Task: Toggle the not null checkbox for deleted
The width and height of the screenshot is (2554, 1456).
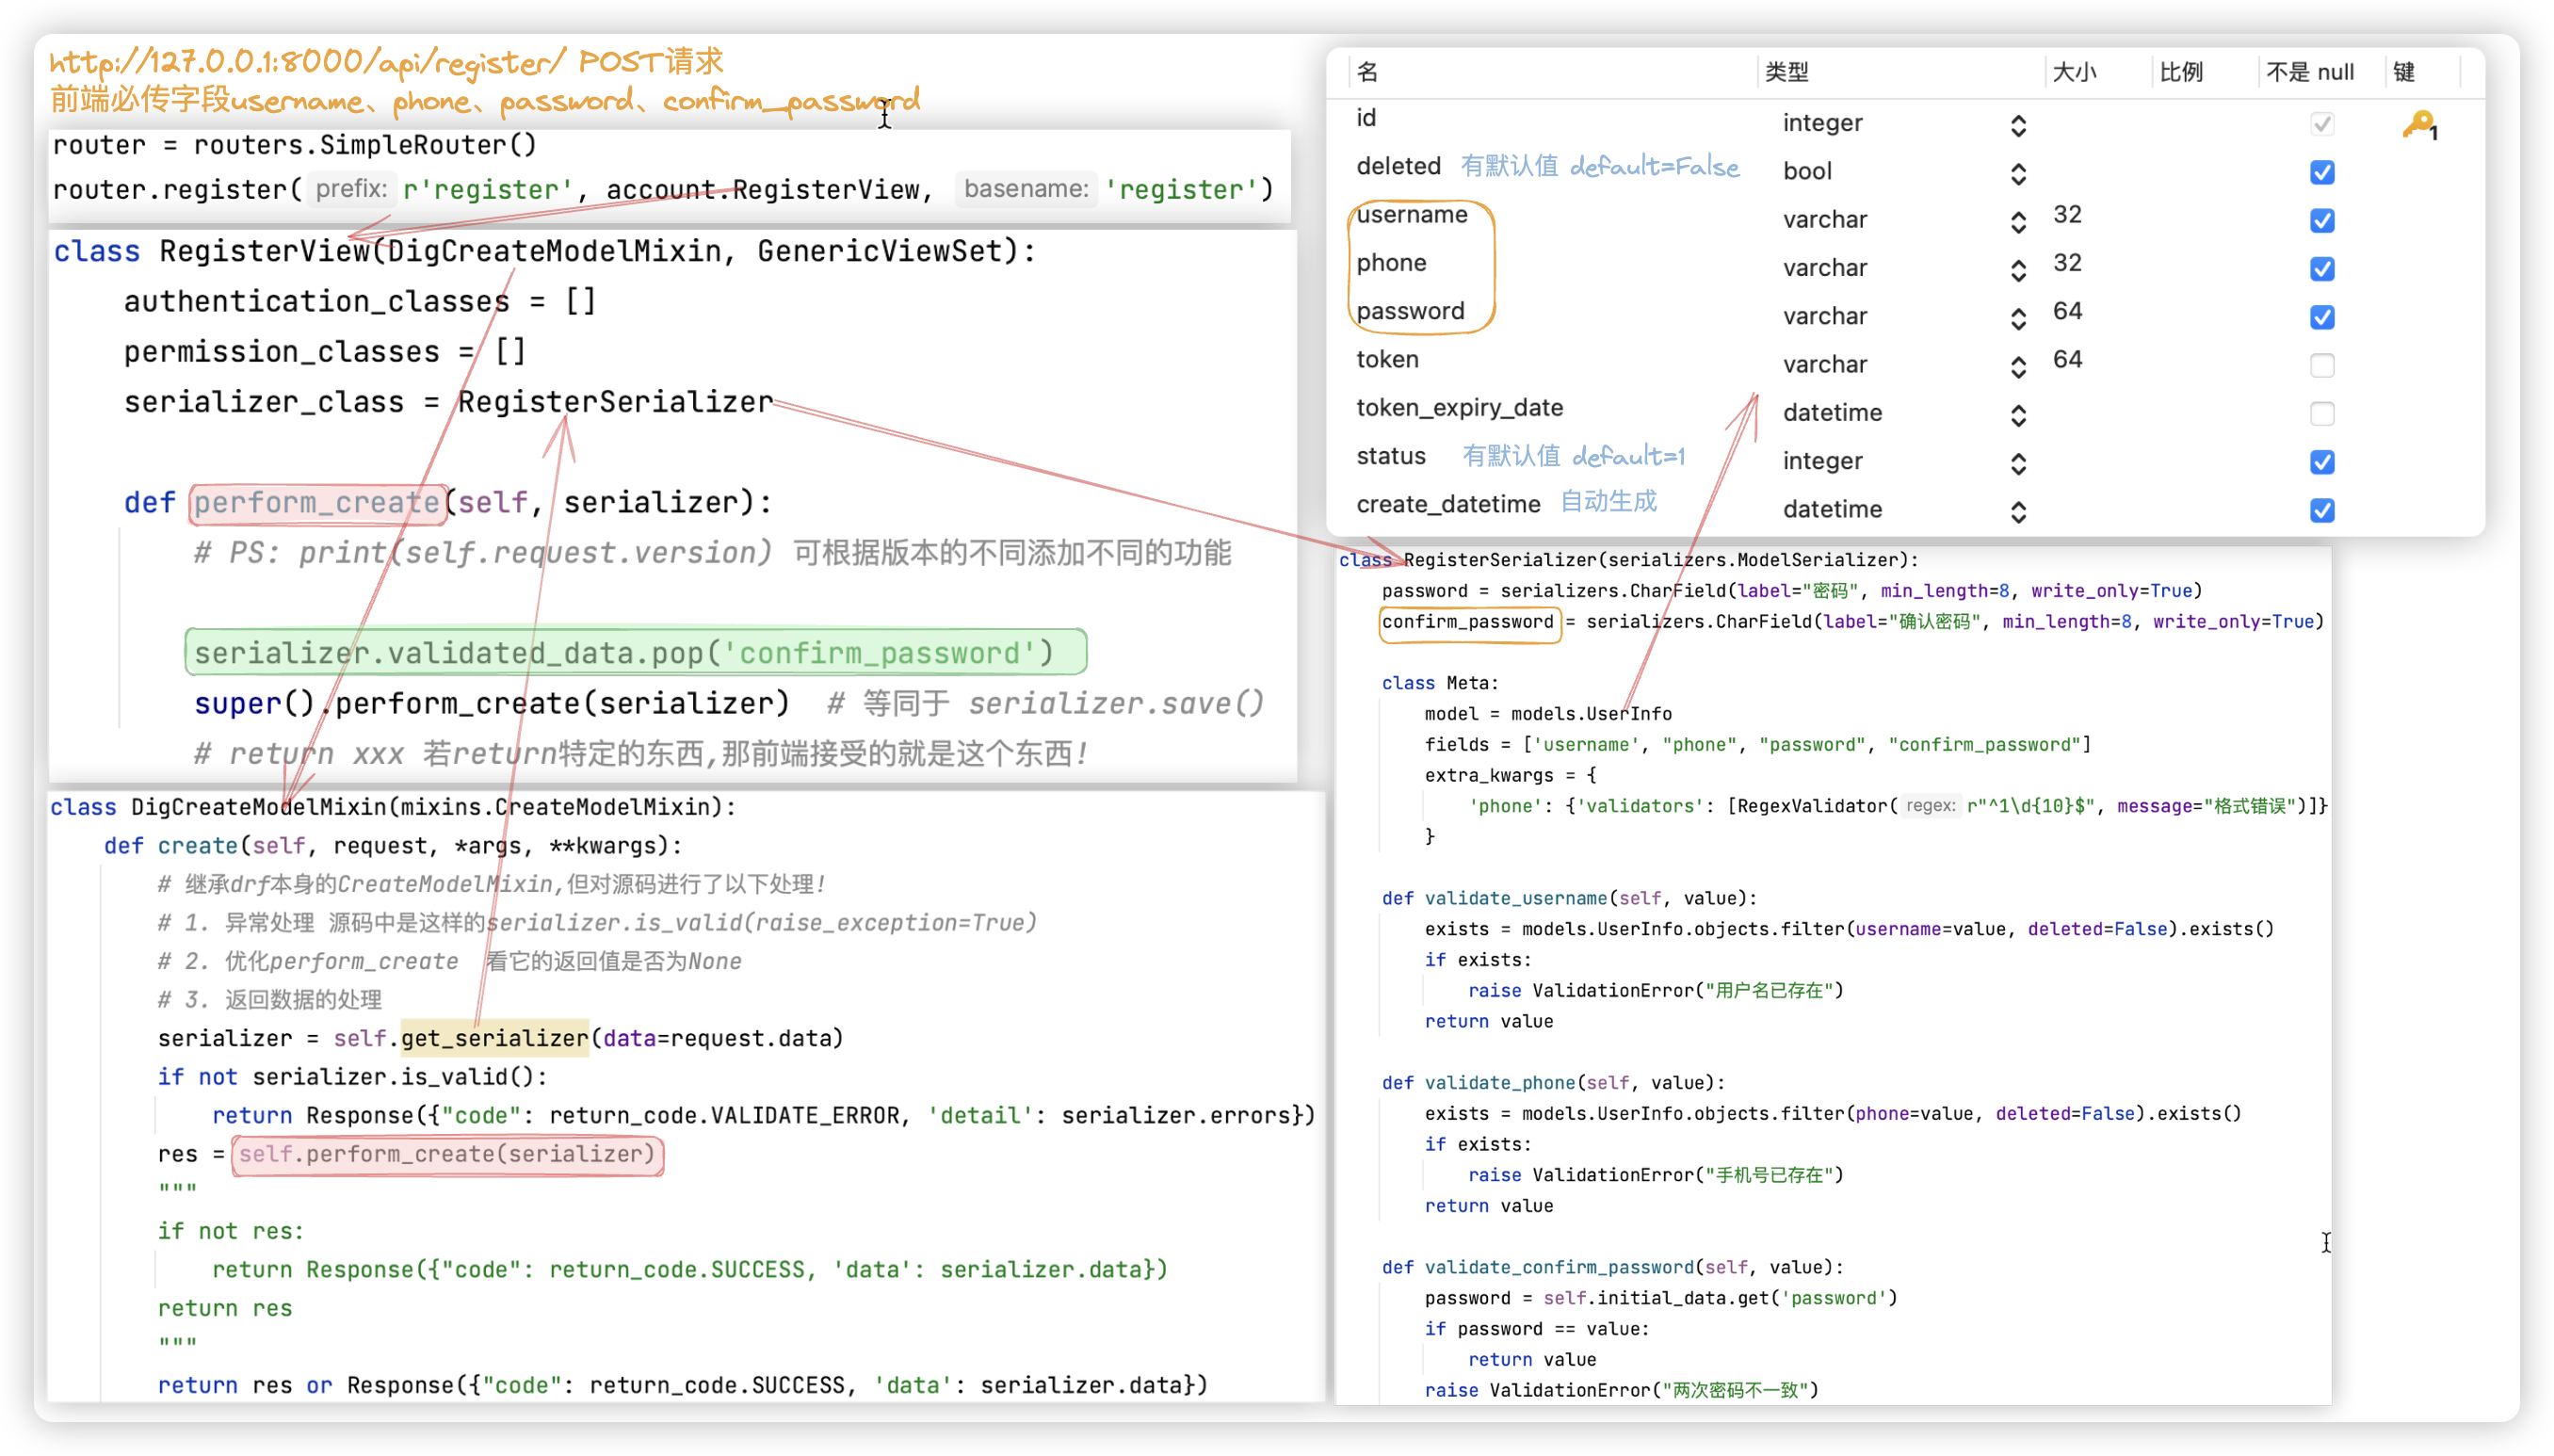Action: click(2321, 172)
